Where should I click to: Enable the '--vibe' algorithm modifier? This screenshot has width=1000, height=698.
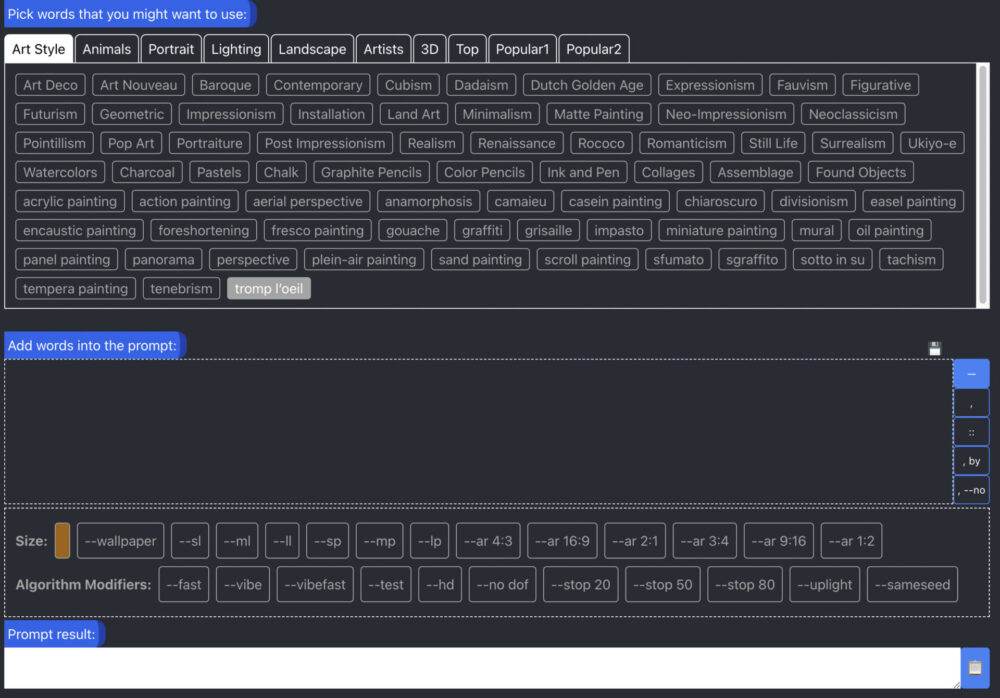(x=242, y=584)
